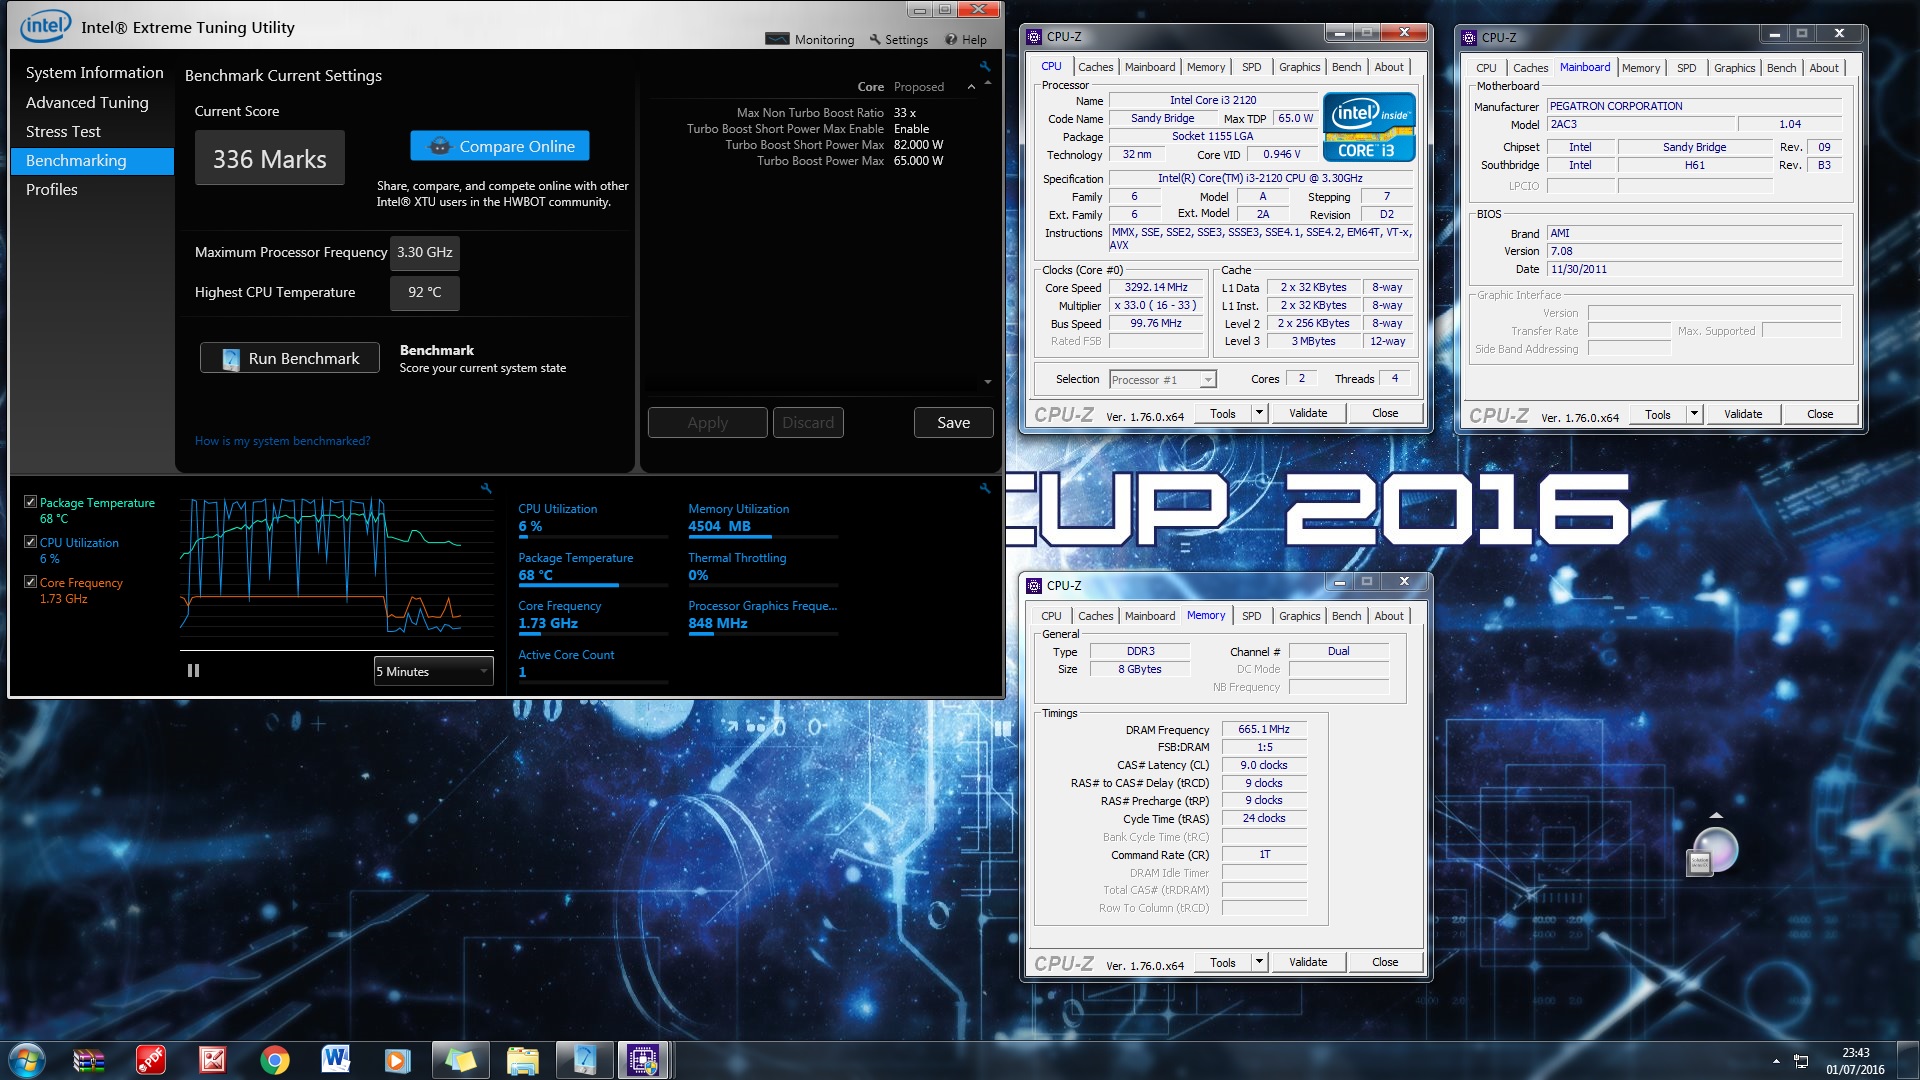Click the wrench icon above Core Proposed panel
The width and height of the screenshot is (1920, 1080).
point(985,66)
